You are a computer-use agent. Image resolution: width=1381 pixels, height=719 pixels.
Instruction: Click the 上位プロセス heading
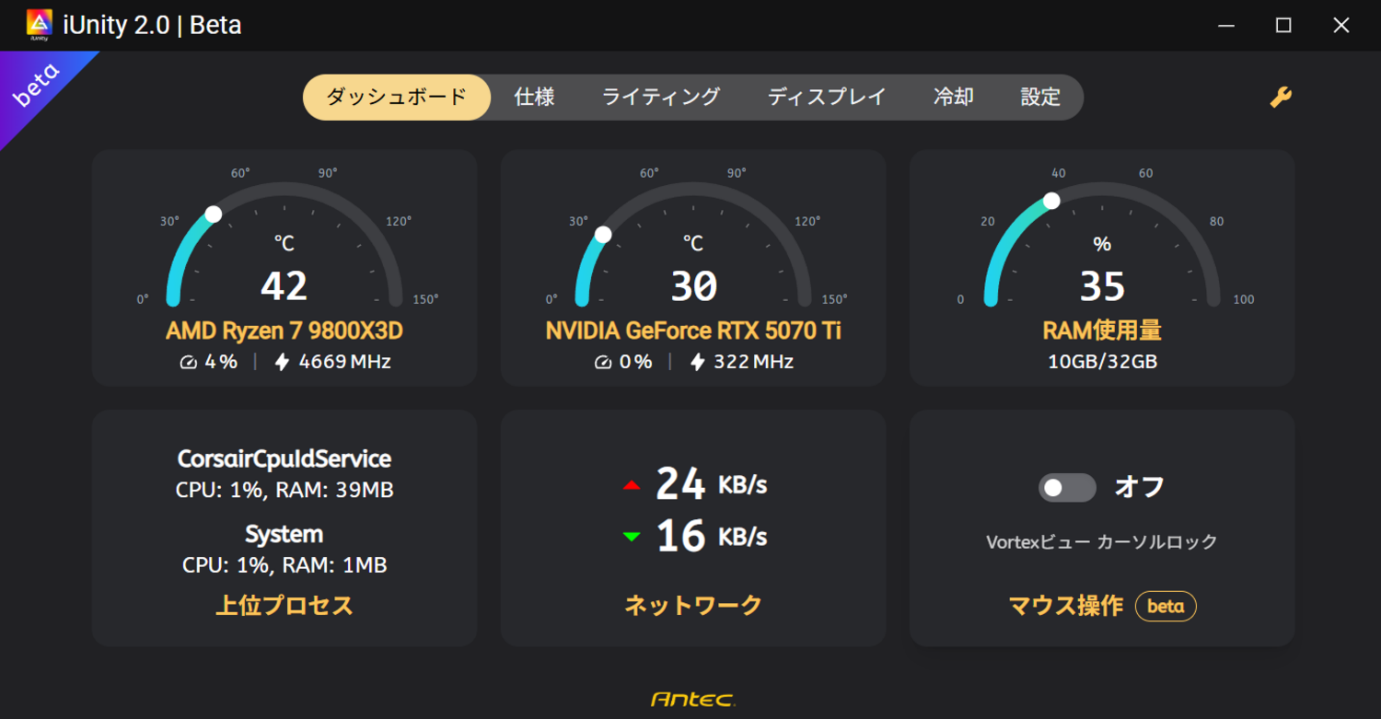284,605
